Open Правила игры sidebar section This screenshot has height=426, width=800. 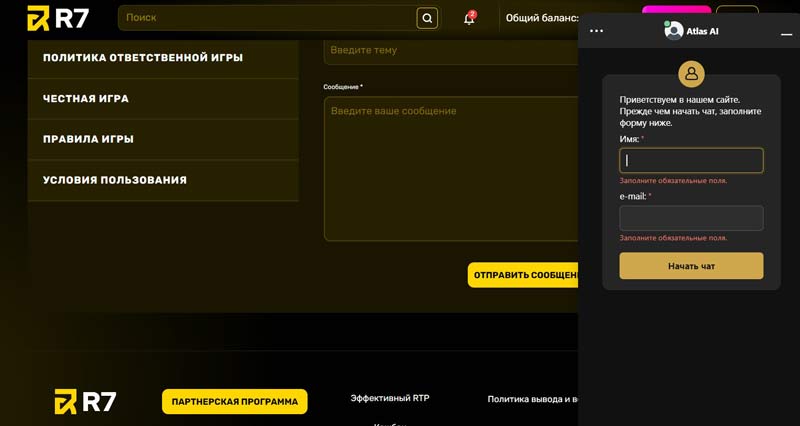pos(88,139)
